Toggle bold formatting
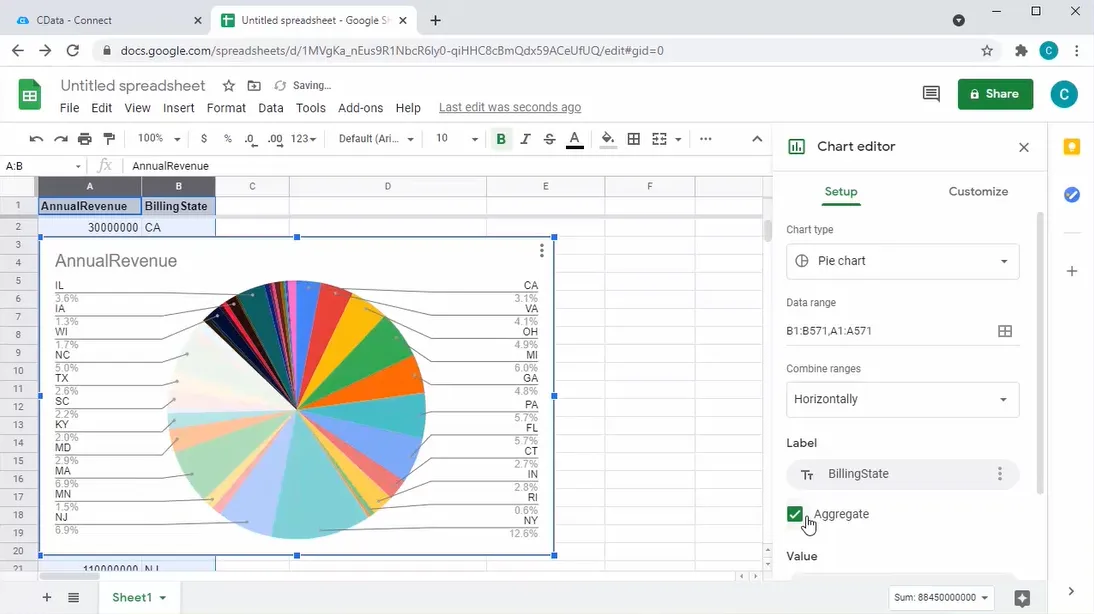Screen dimensions: 1094x614 point(501,139)
